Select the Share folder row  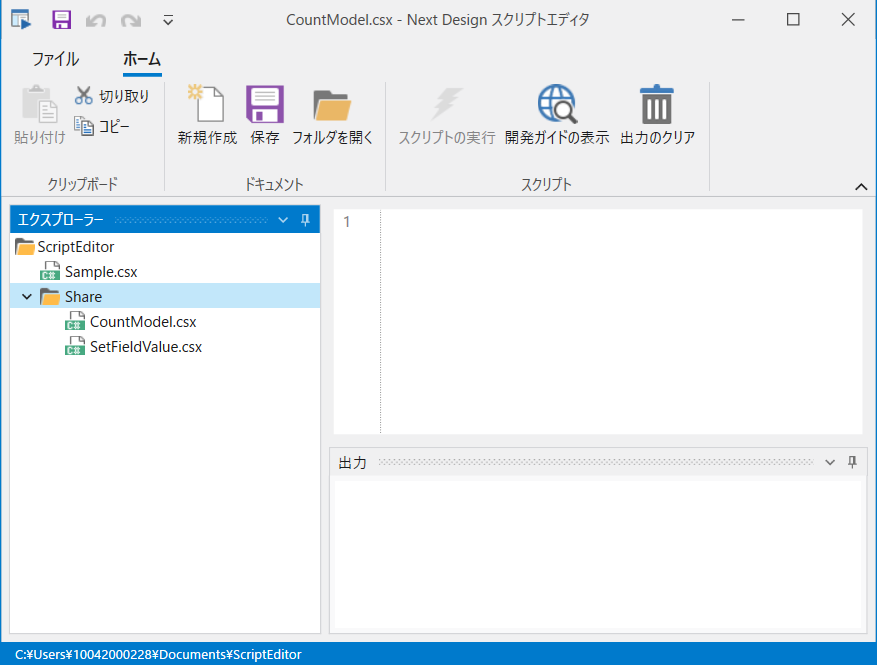coord(165,296)
